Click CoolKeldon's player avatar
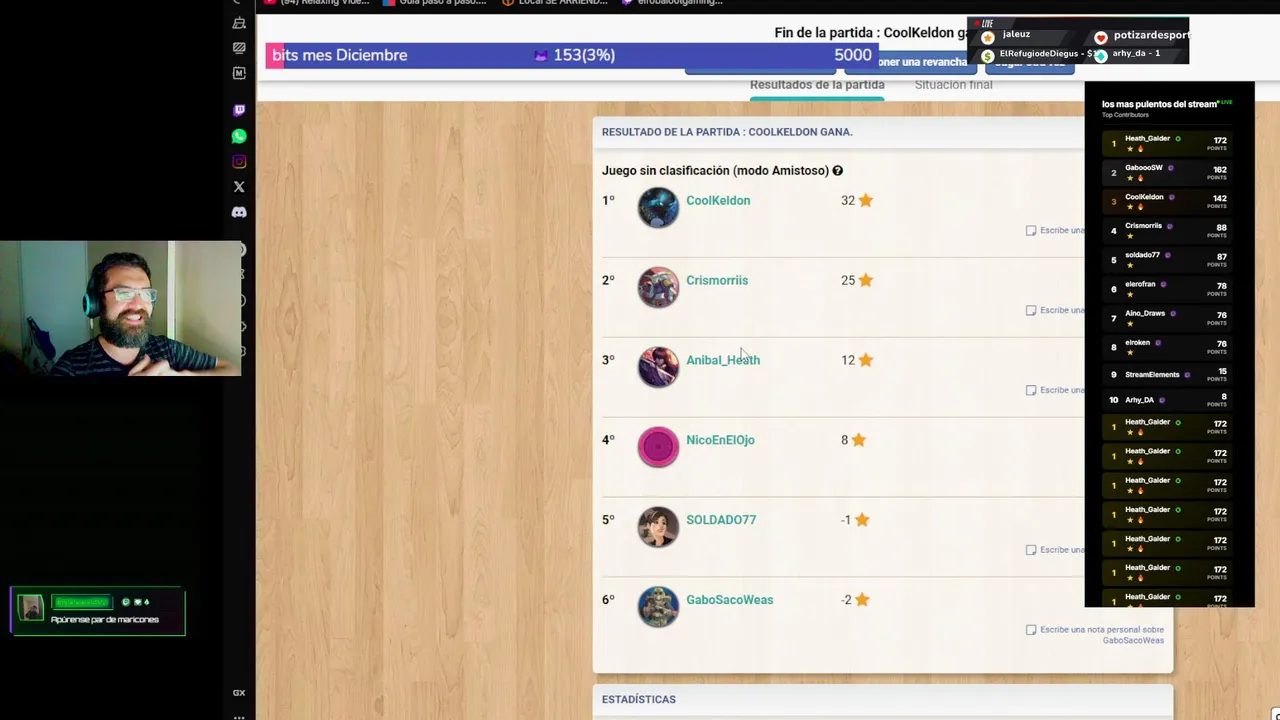Viewport: 1280px width, 720px height. click(x=658, y=208)
